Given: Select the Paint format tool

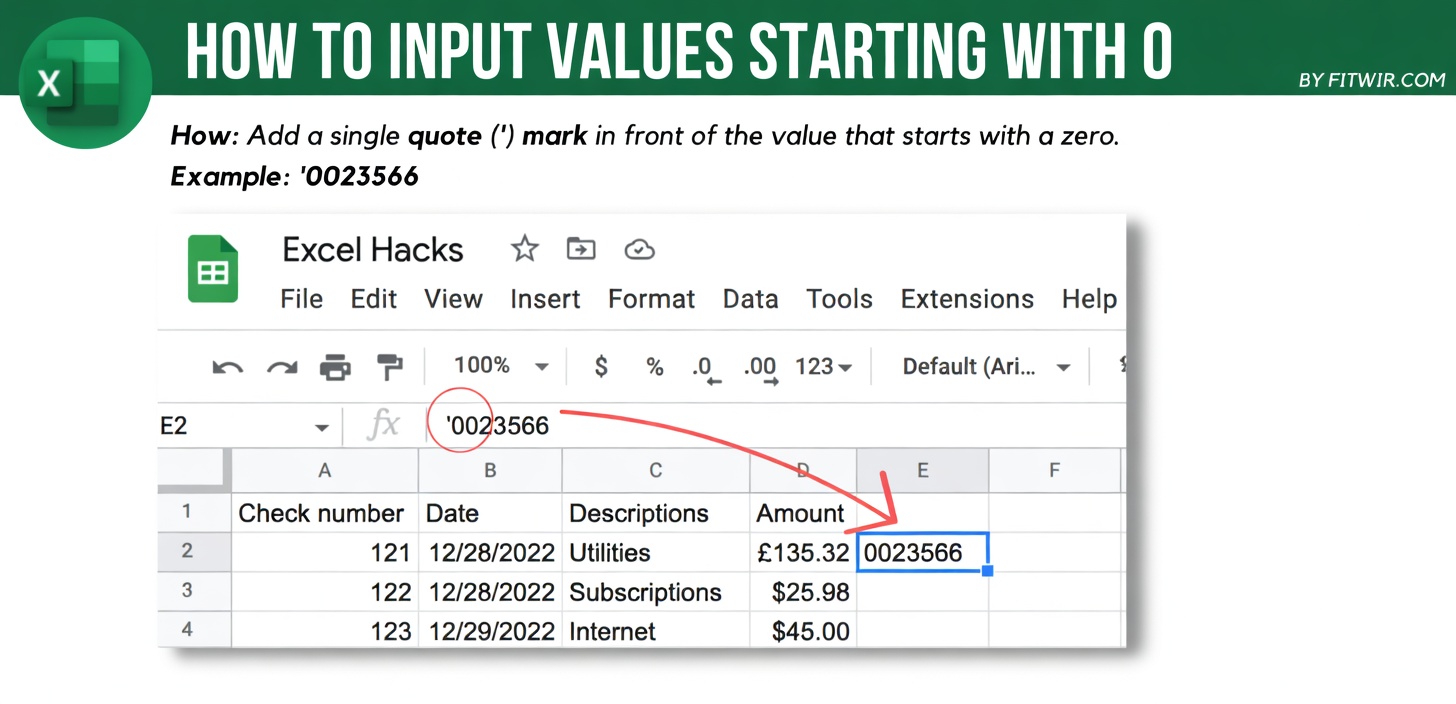Looking at the screenshot, I should 390,367.
